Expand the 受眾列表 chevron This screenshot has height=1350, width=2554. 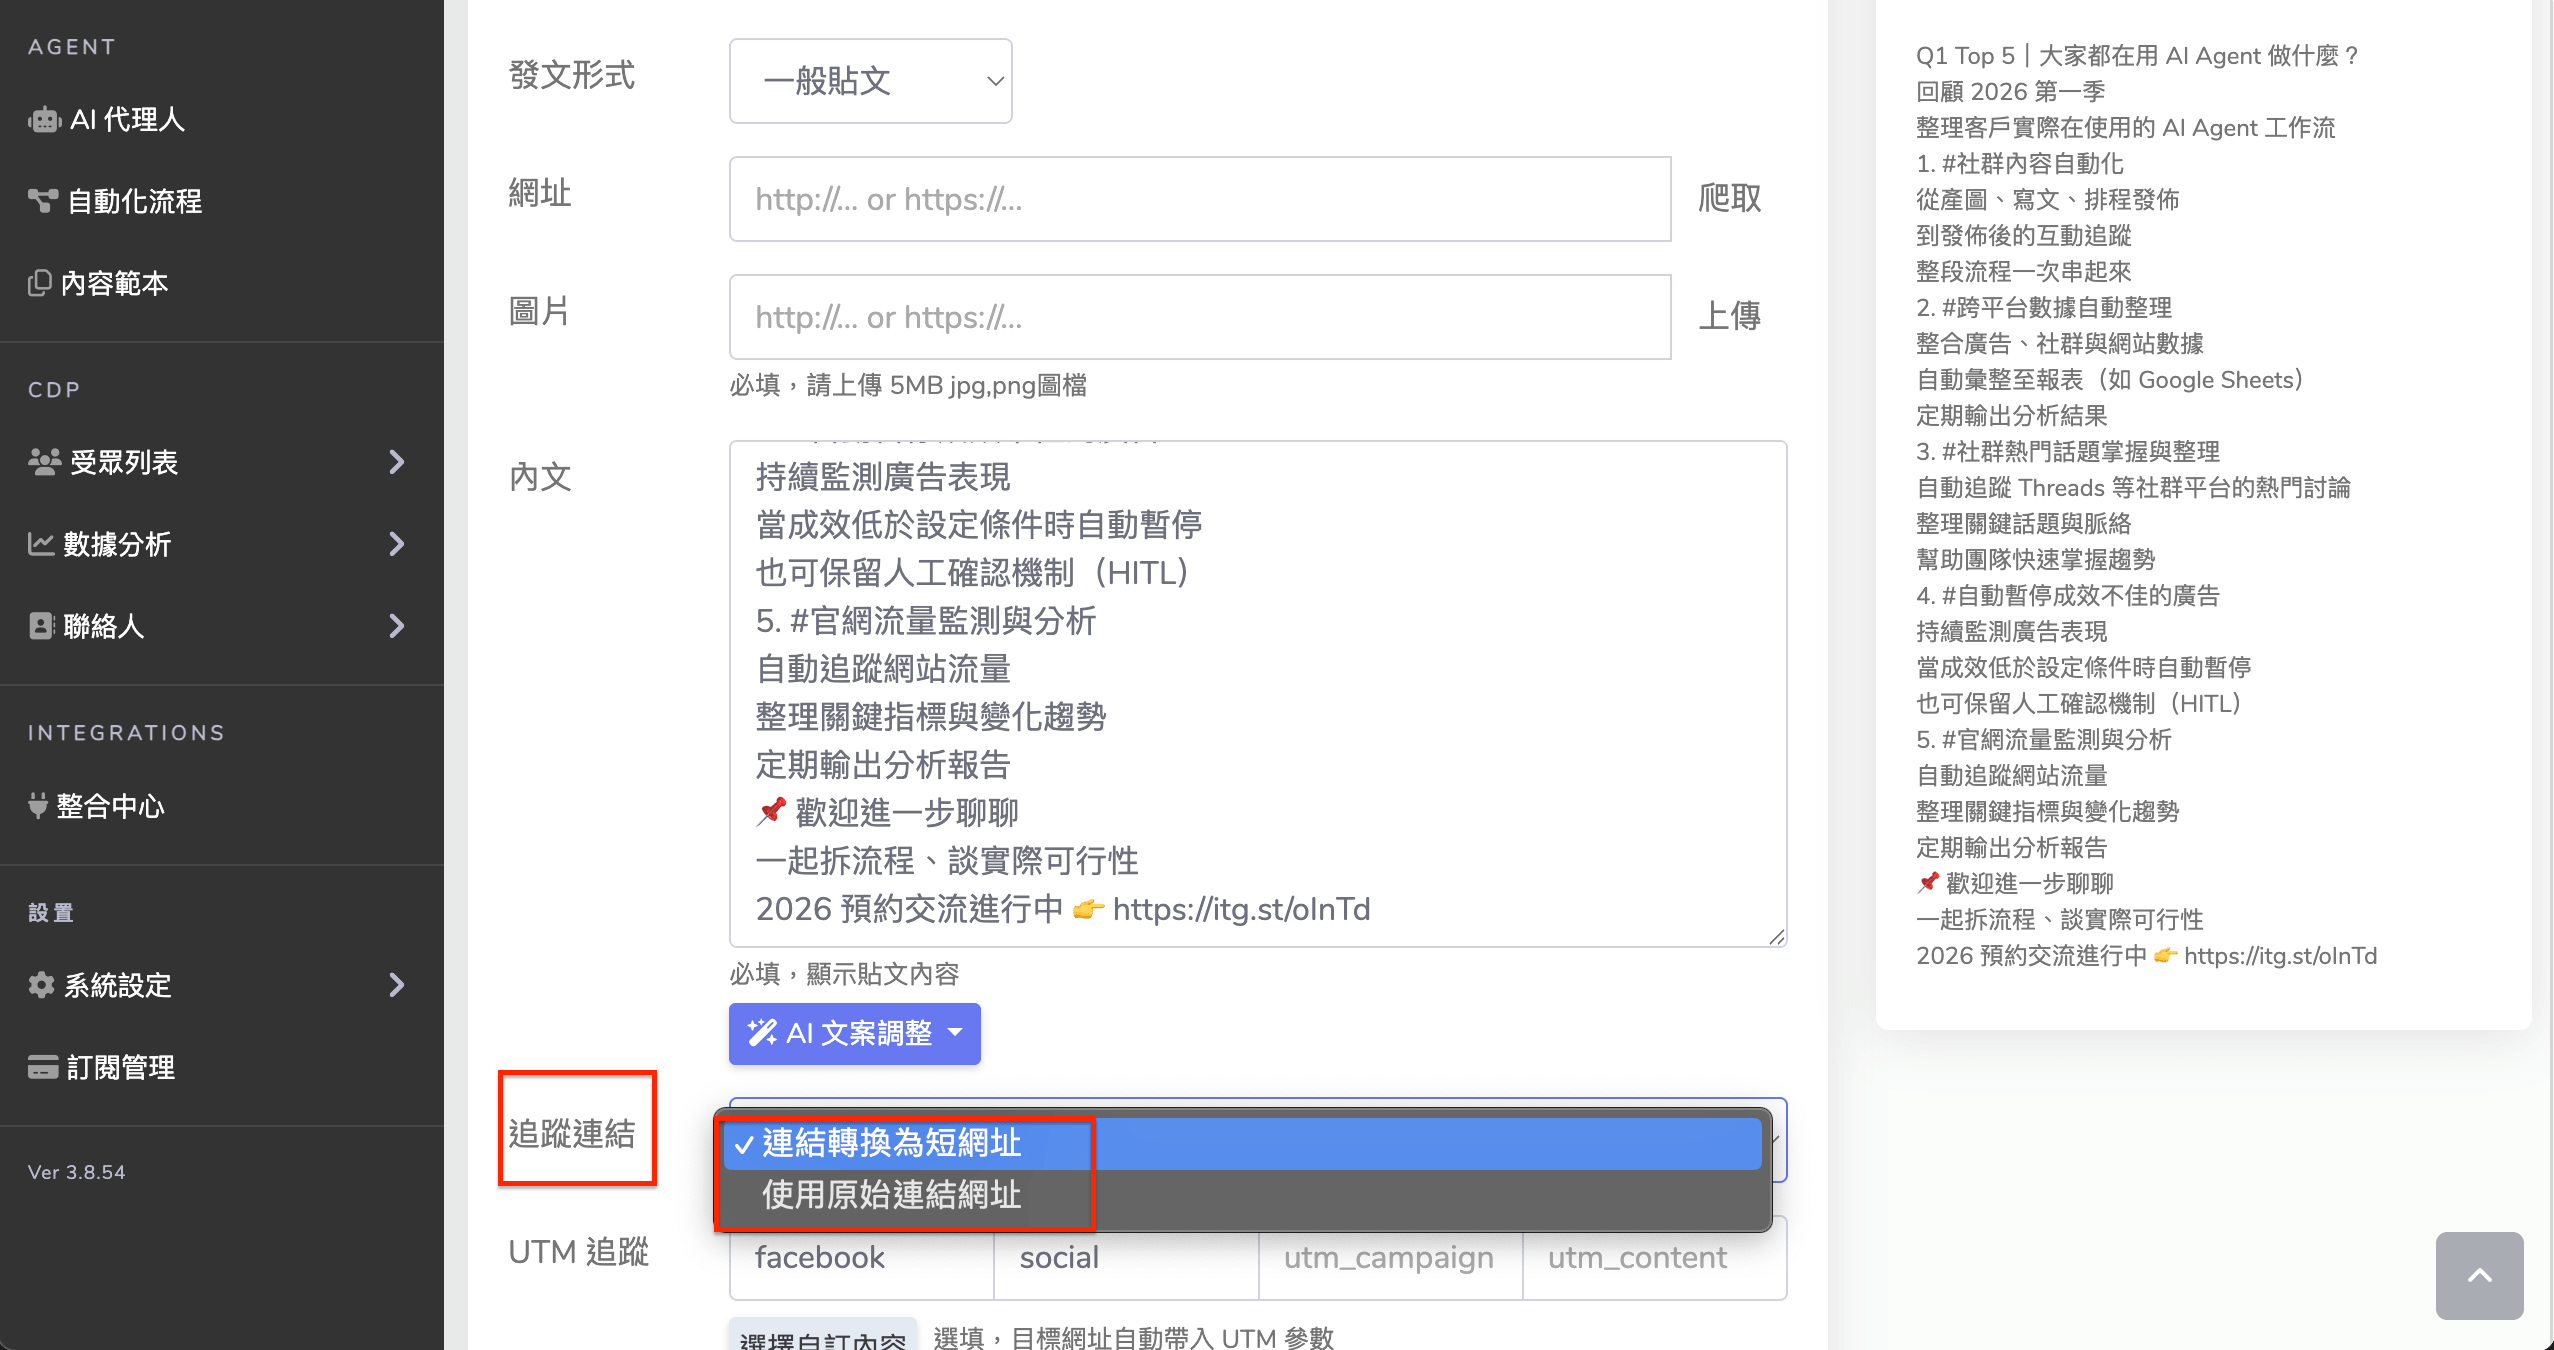(397, 462)
